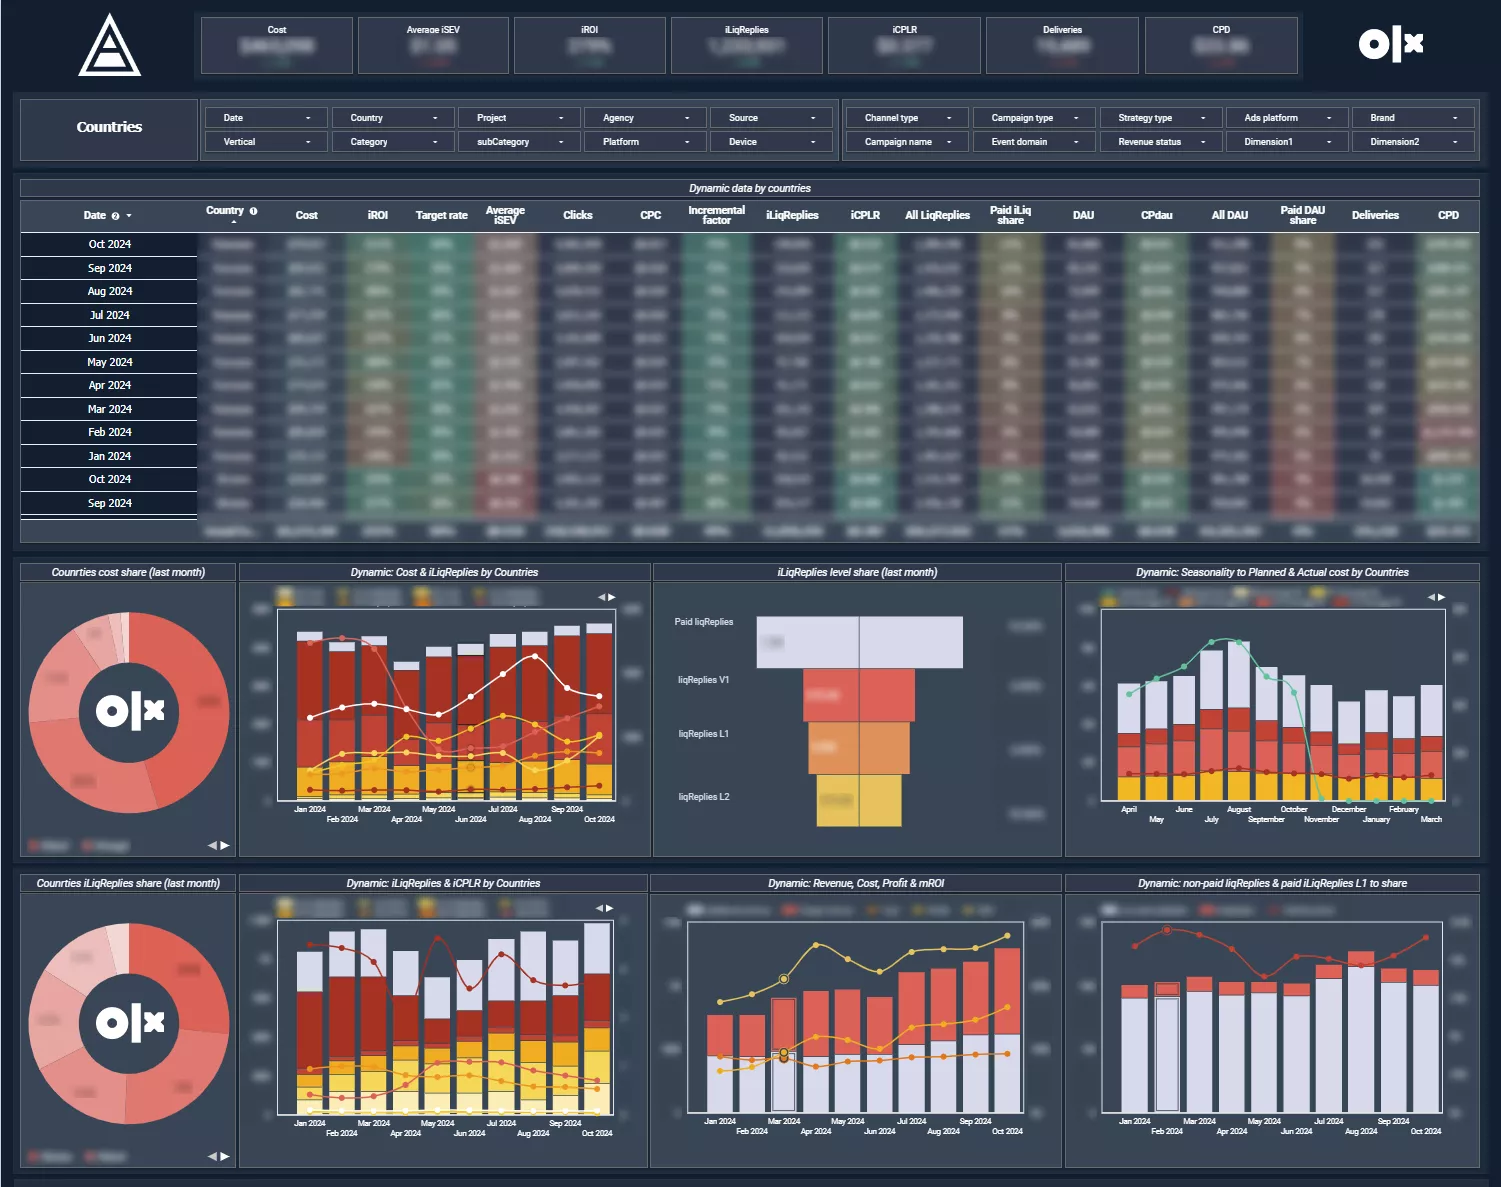Click the OLX logo inside the cost share donut

(x=129, y=711)
